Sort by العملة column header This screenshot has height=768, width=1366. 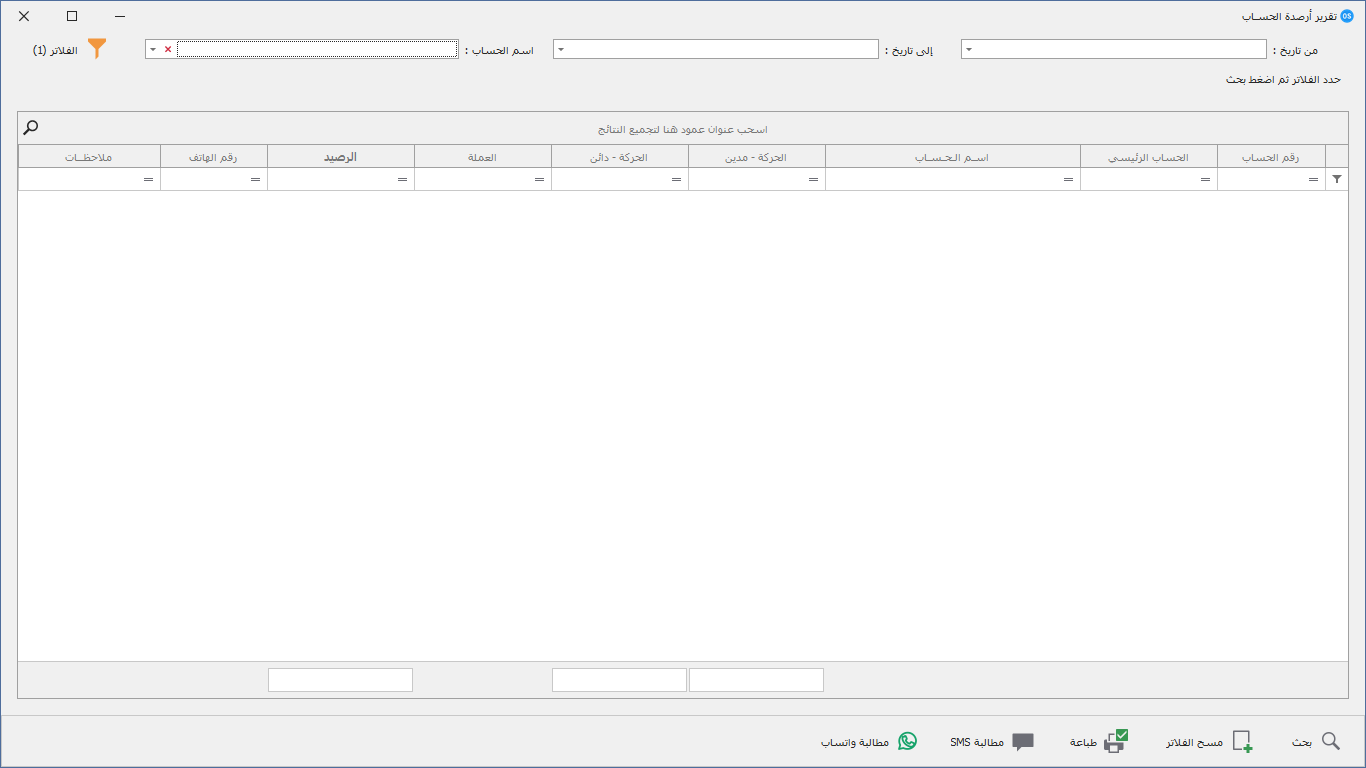[483, 157]
